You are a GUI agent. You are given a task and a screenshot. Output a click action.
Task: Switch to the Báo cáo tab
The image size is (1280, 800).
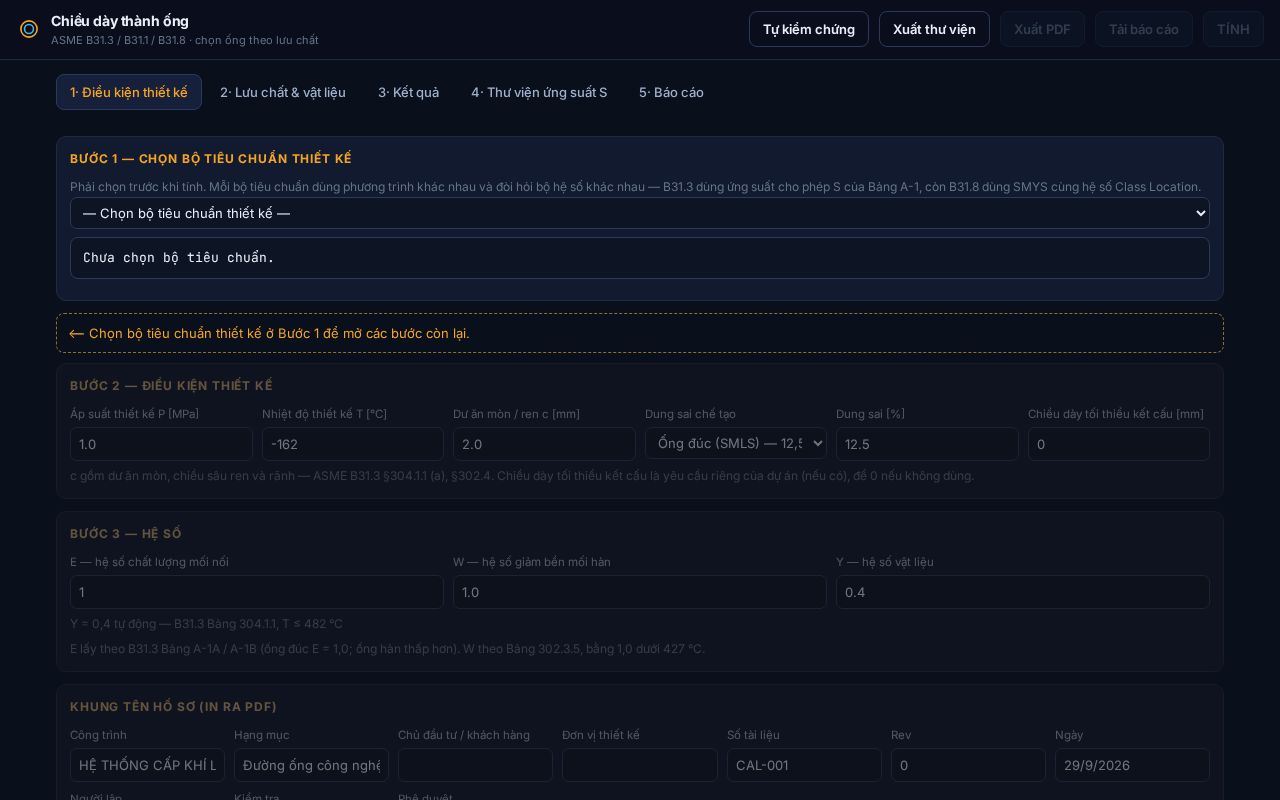671,92
